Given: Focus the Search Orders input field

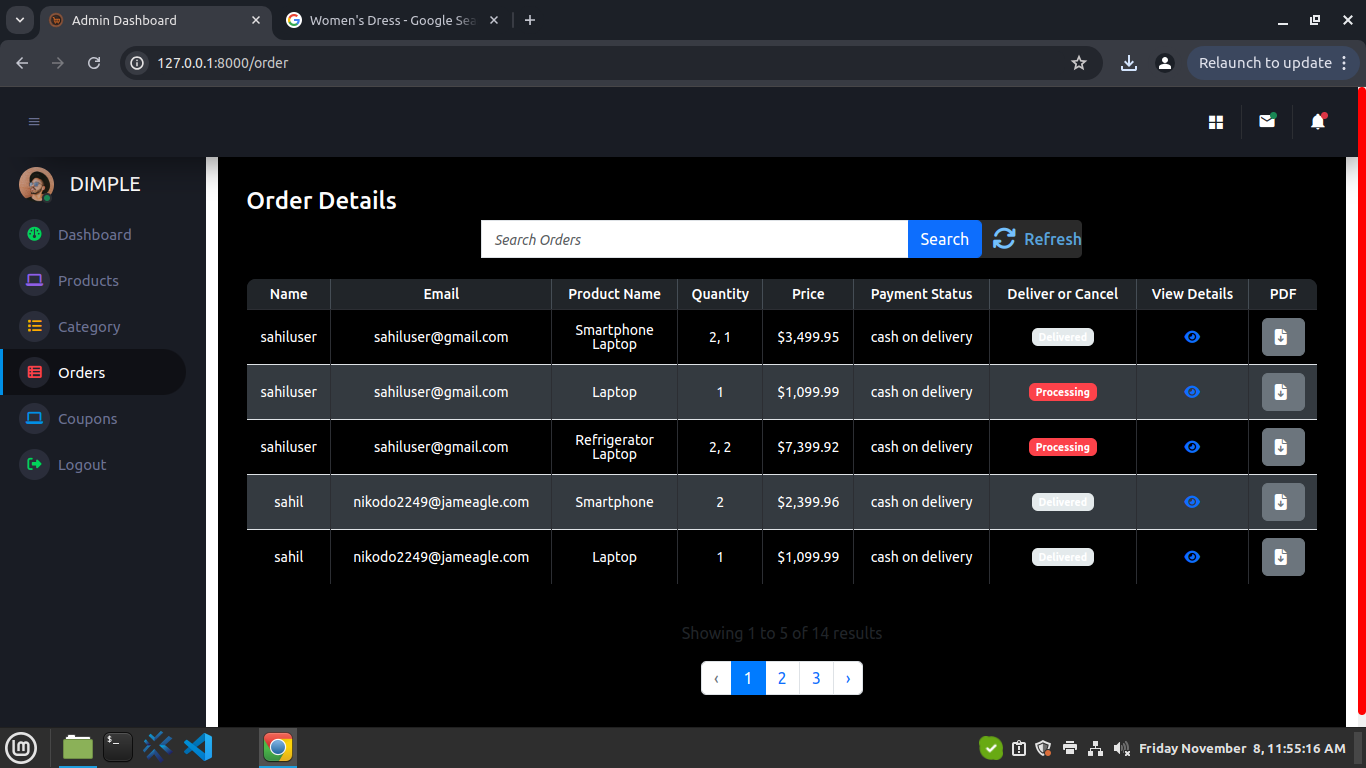Looking at the screenshot, I should pos(694,239).
